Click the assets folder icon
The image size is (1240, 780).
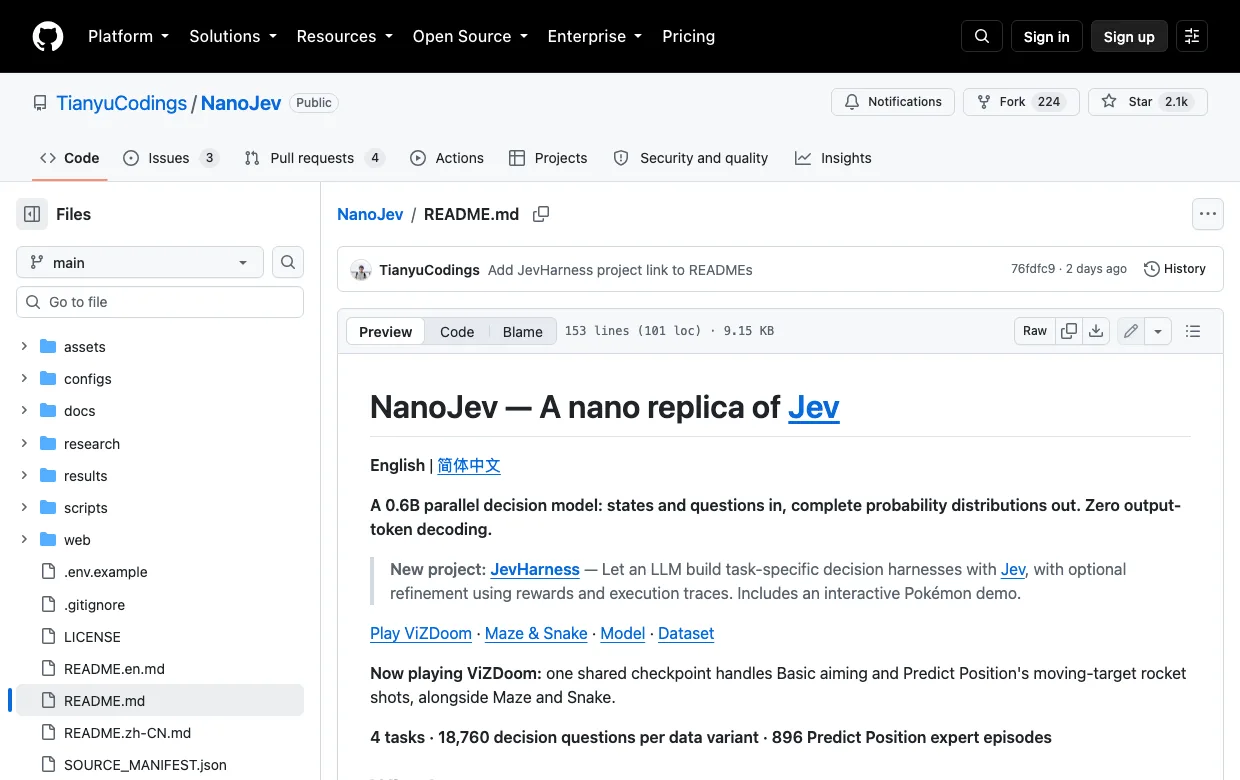(x=48, y=346)
